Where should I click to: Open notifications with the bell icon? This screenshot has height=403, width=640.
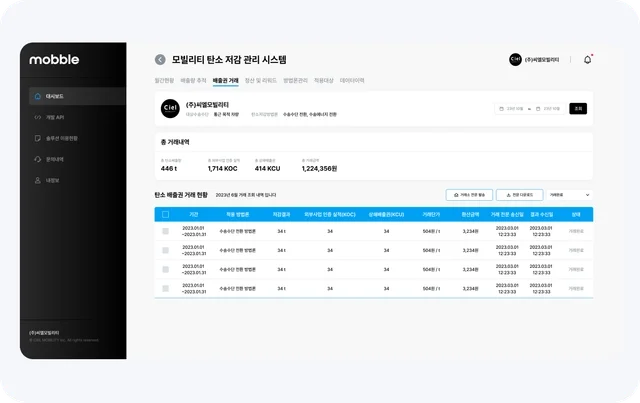pyautogui.click(x=587, y=60)
